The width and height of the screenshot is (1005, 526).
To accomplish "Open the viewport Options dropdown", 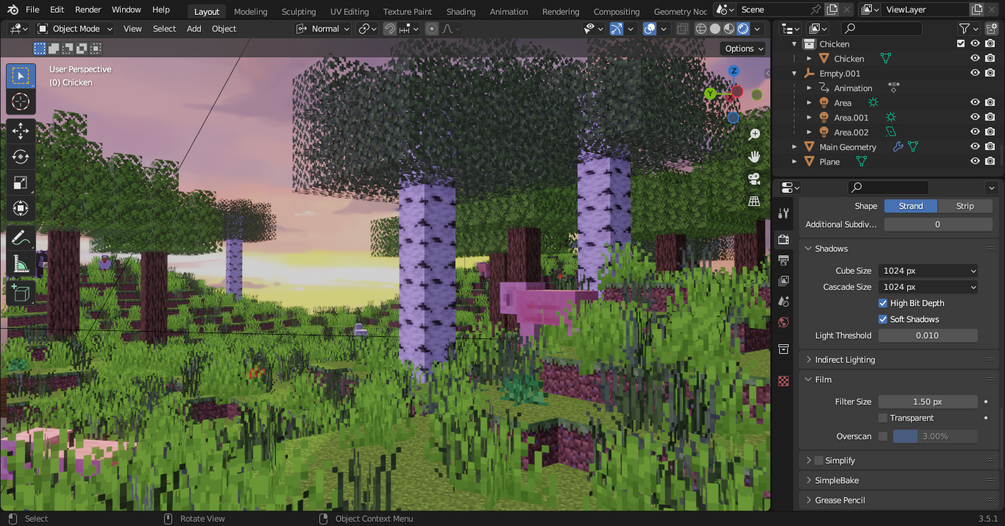I will click(x=744, y=49).
